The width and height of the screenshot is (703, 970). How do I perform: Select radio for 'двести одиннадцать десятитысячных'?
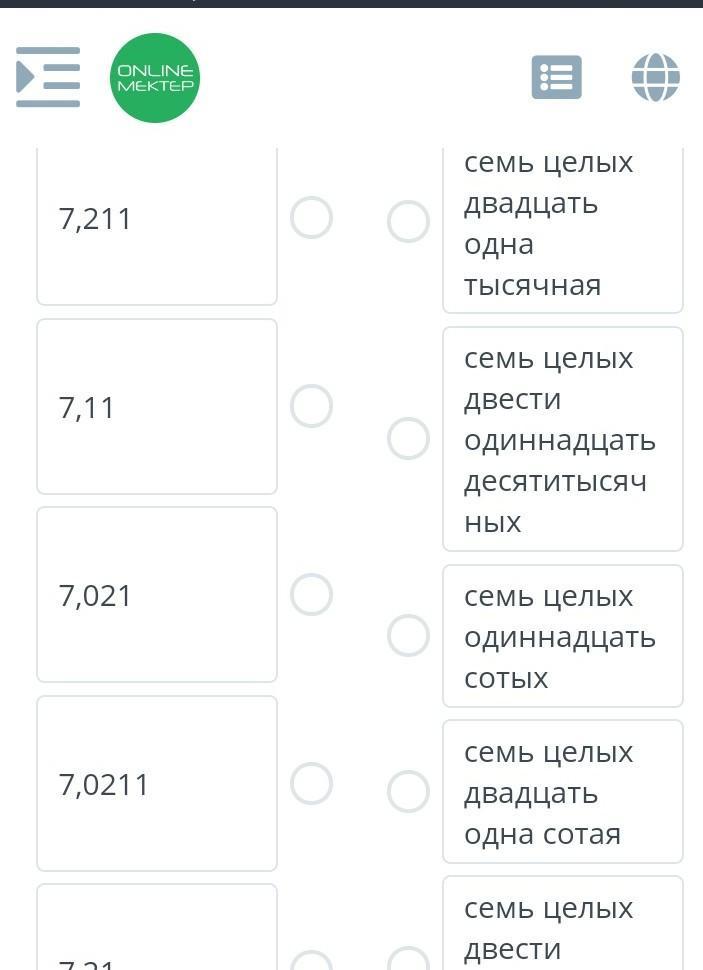408,439
